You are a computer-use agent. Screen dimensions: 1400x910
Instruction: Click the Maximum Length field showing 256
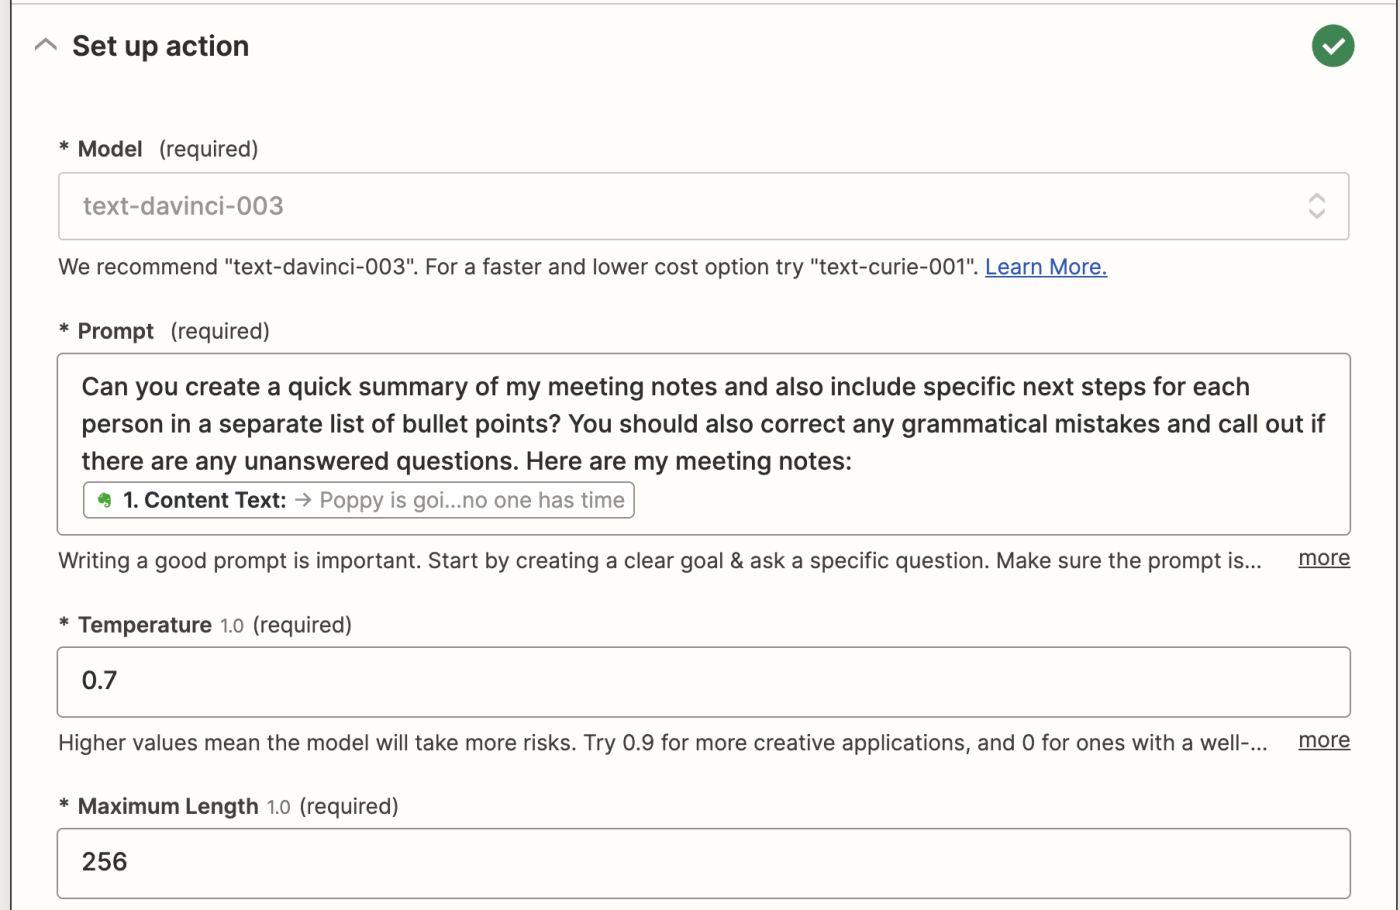(x=703, y=863)
